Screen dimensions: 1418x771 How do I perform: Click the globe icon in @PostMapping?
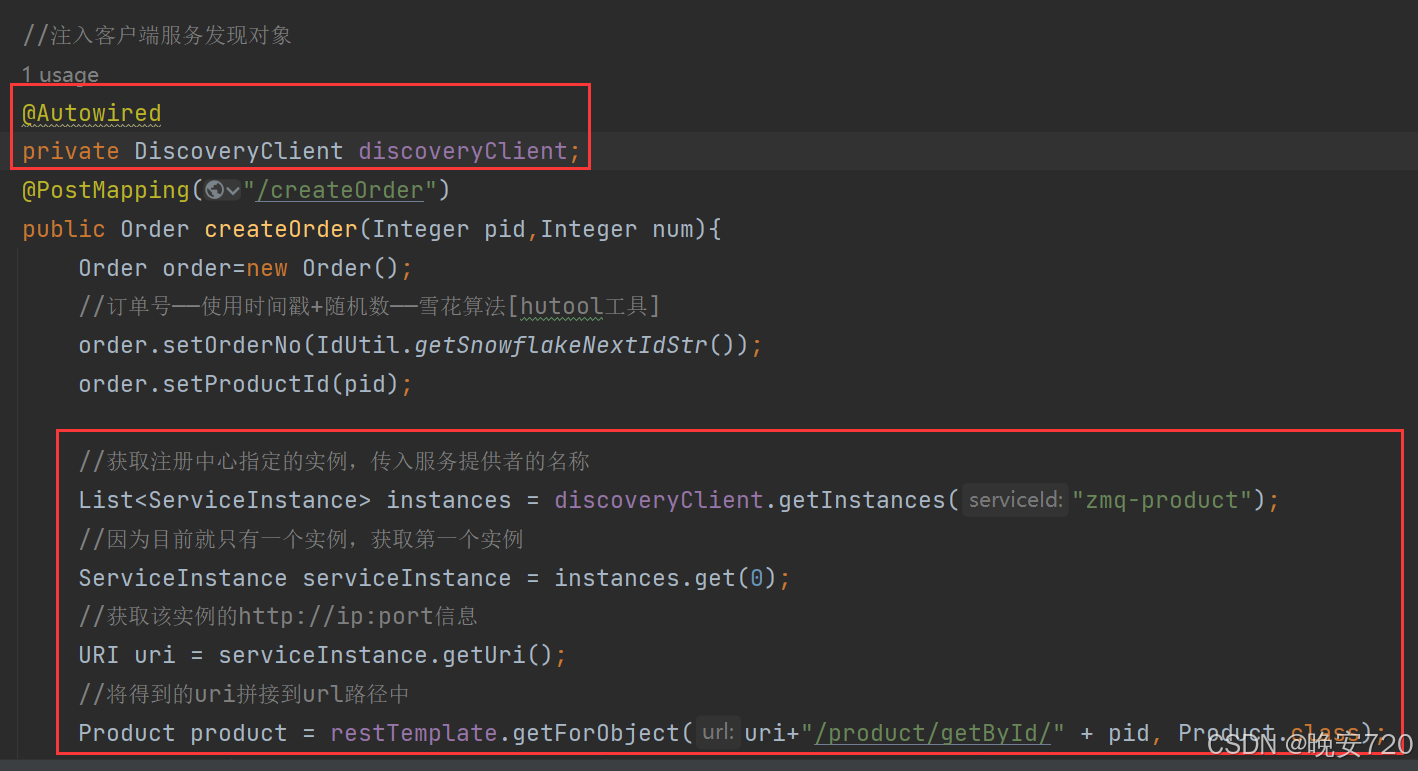click(214, 190)
